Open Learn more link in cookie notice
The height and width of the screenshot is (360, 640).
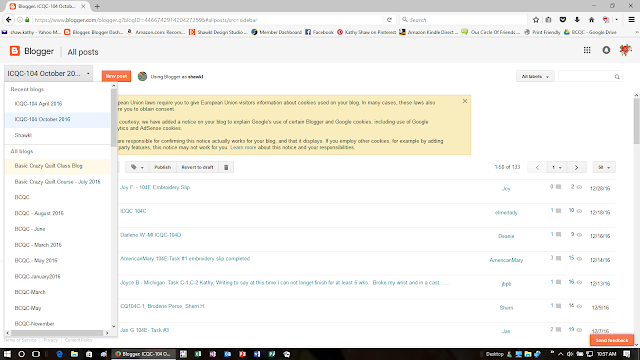pyautogui.click(x=243, y=147)
